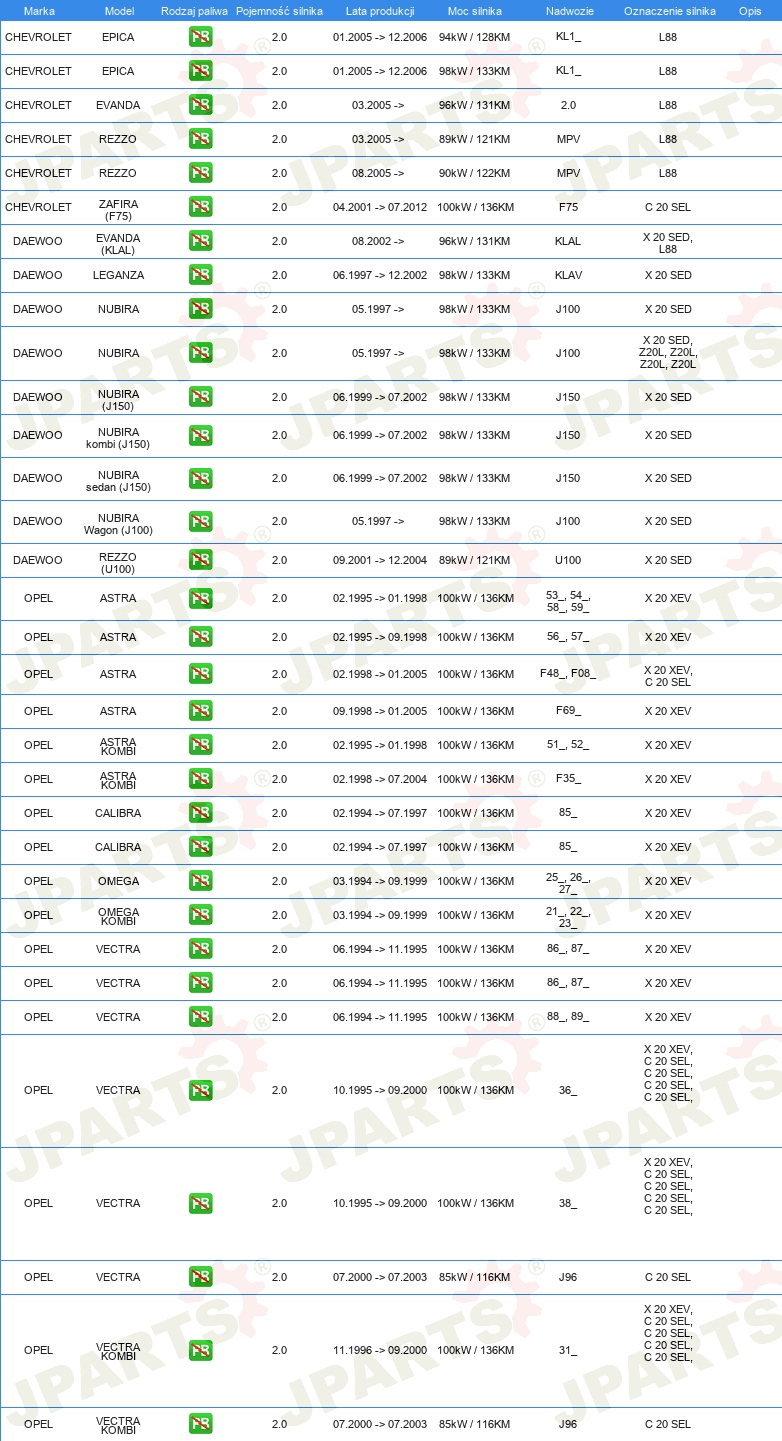Click the Oznaczenie silnika column header
The height and width of the screenshot is (1441, 782).
[x=668, y=10]
